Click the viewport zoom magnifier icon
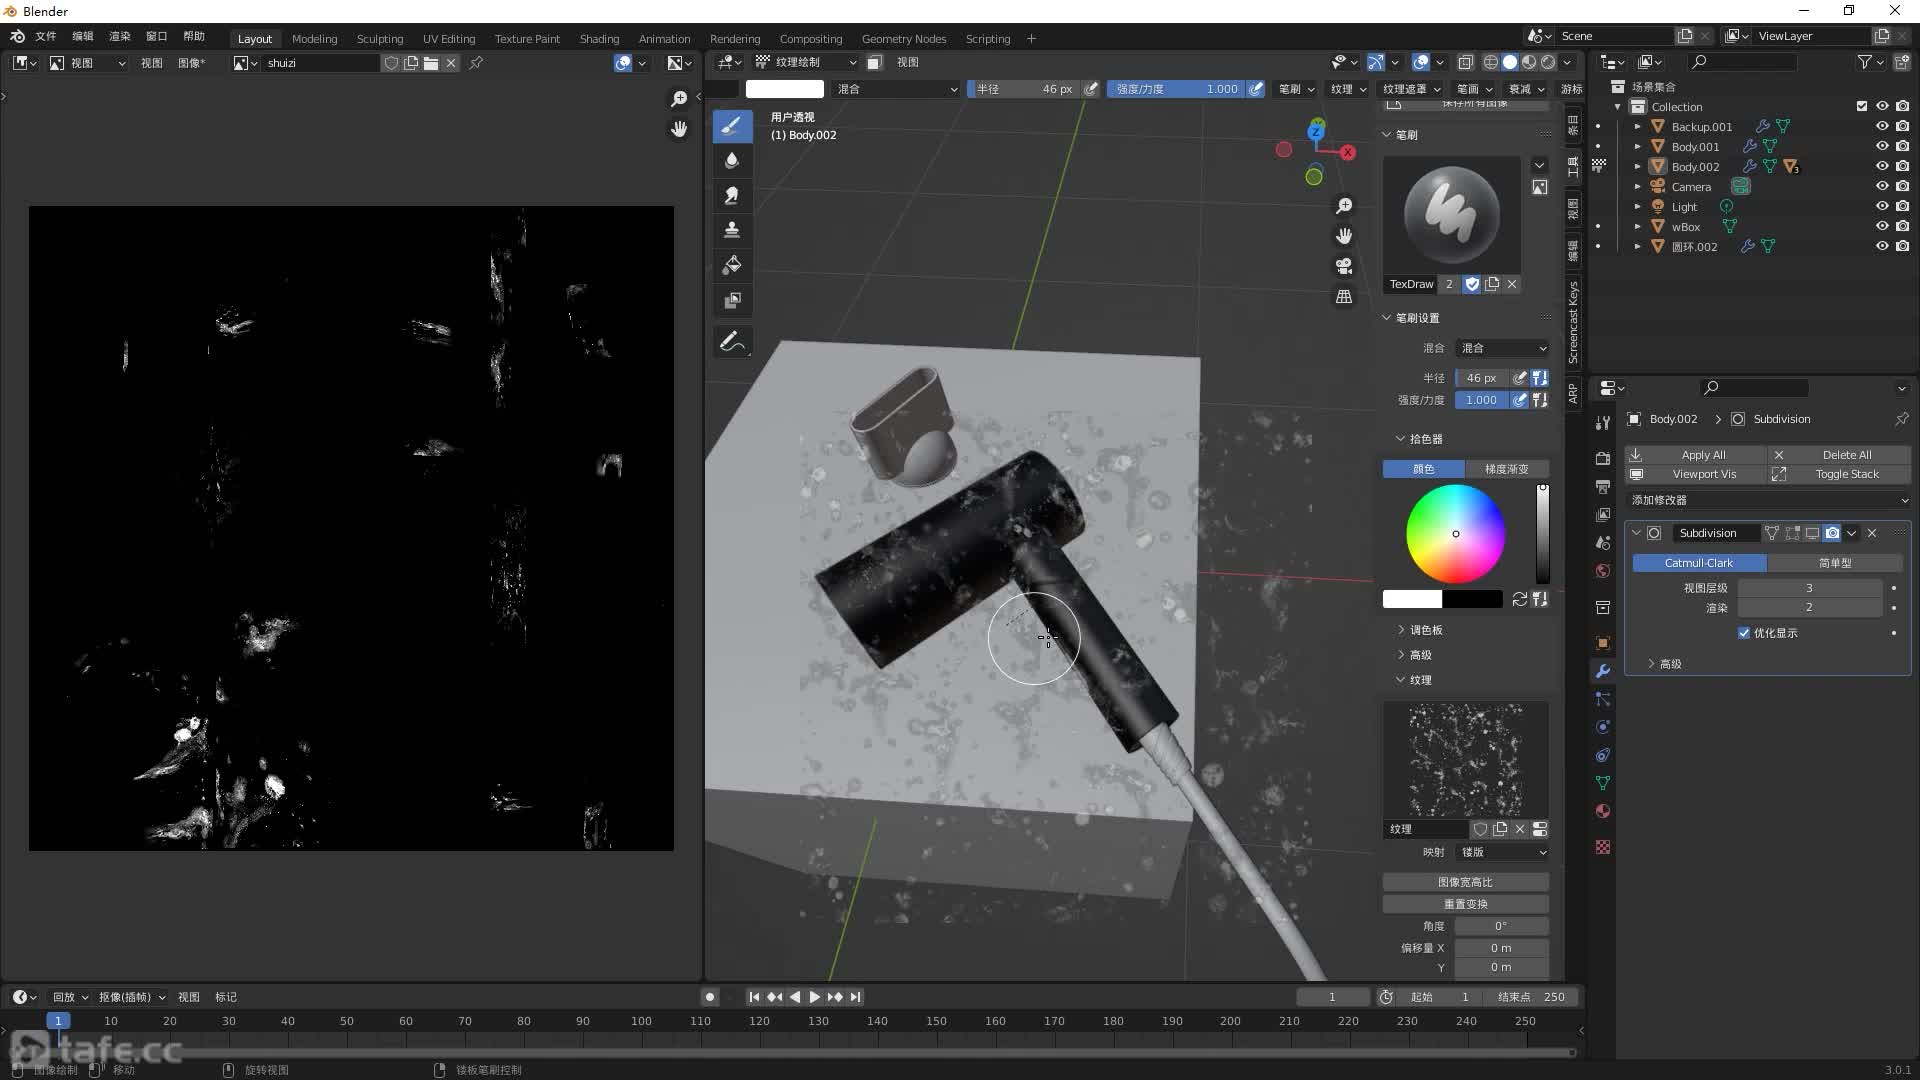Viewport: 1920px width, 1080px height. coord(1344,205)
